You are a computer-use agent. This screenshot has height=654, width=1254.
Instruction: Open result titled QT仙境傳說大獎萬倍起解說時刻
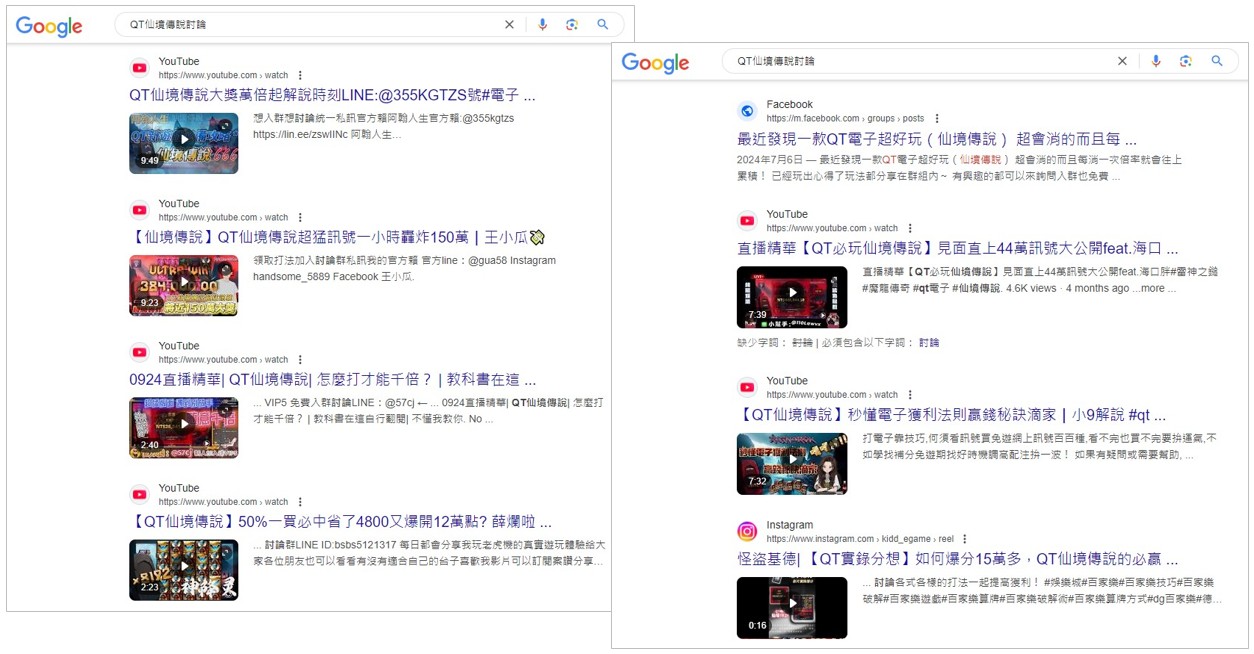(333, 96)
